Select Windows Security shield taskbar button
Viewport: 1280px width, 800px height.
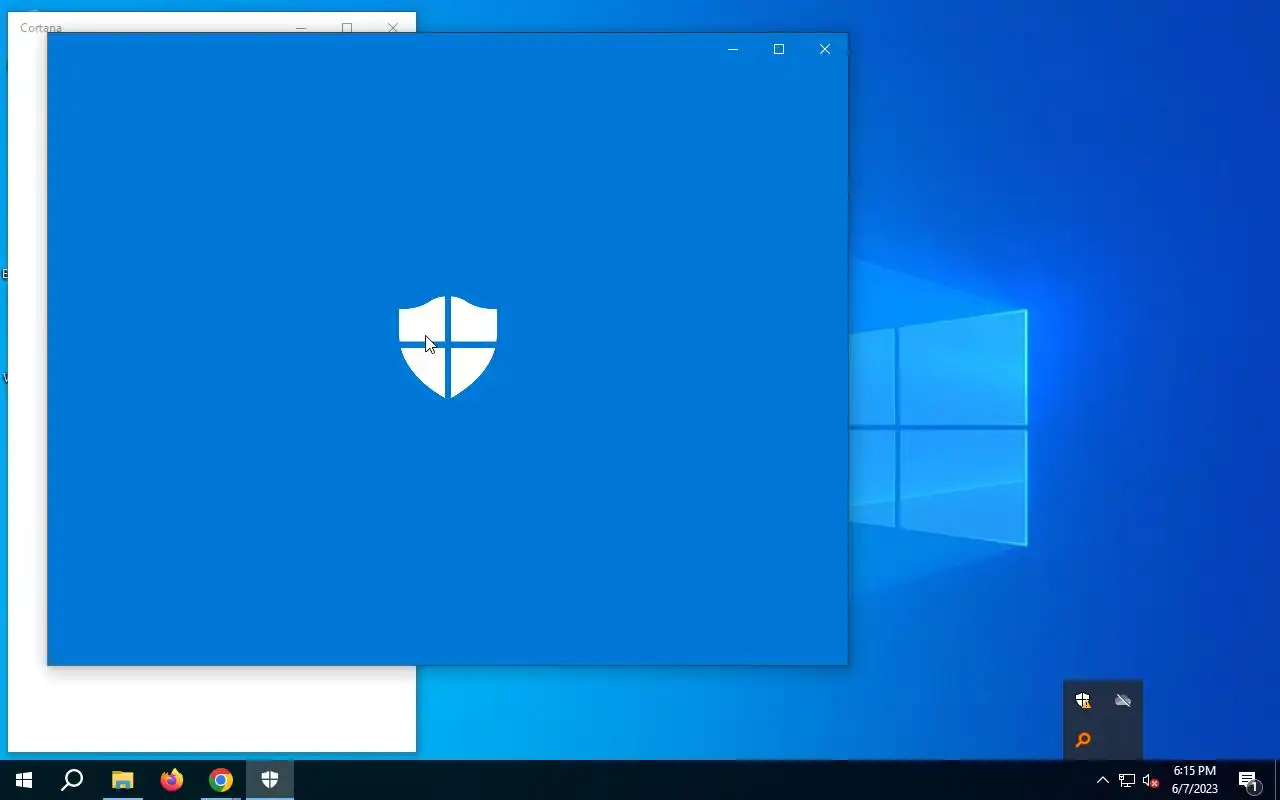pyautogui.click(x=270, y=780)
